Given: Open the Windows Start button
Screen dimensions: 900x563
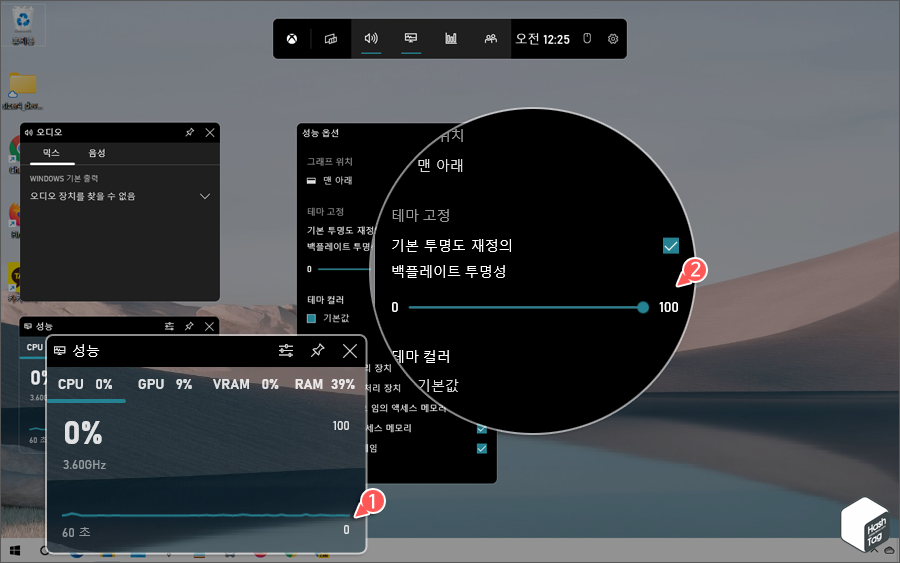Looking at the screenshot, I should point(15,551).
